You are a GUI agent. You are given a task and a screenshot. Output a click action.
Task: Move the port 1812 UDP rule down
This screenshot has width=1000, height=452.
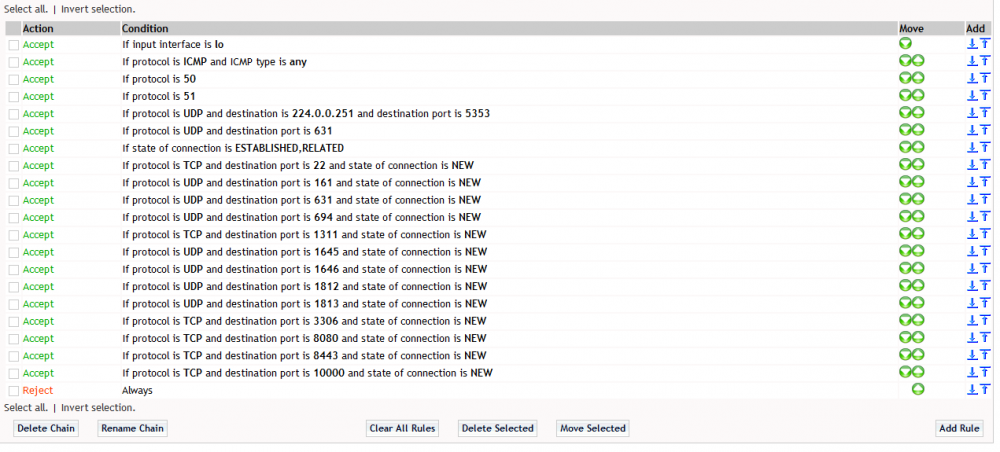(905, 286)
